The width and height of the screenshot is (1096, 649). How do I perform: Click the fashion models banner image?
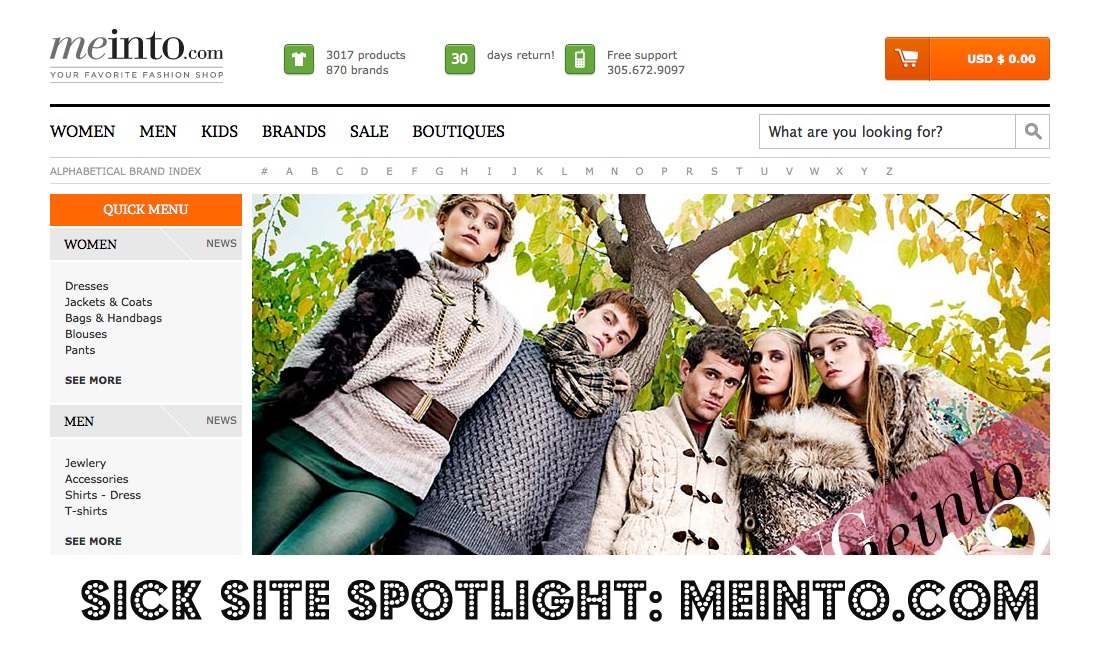[651, 374]
